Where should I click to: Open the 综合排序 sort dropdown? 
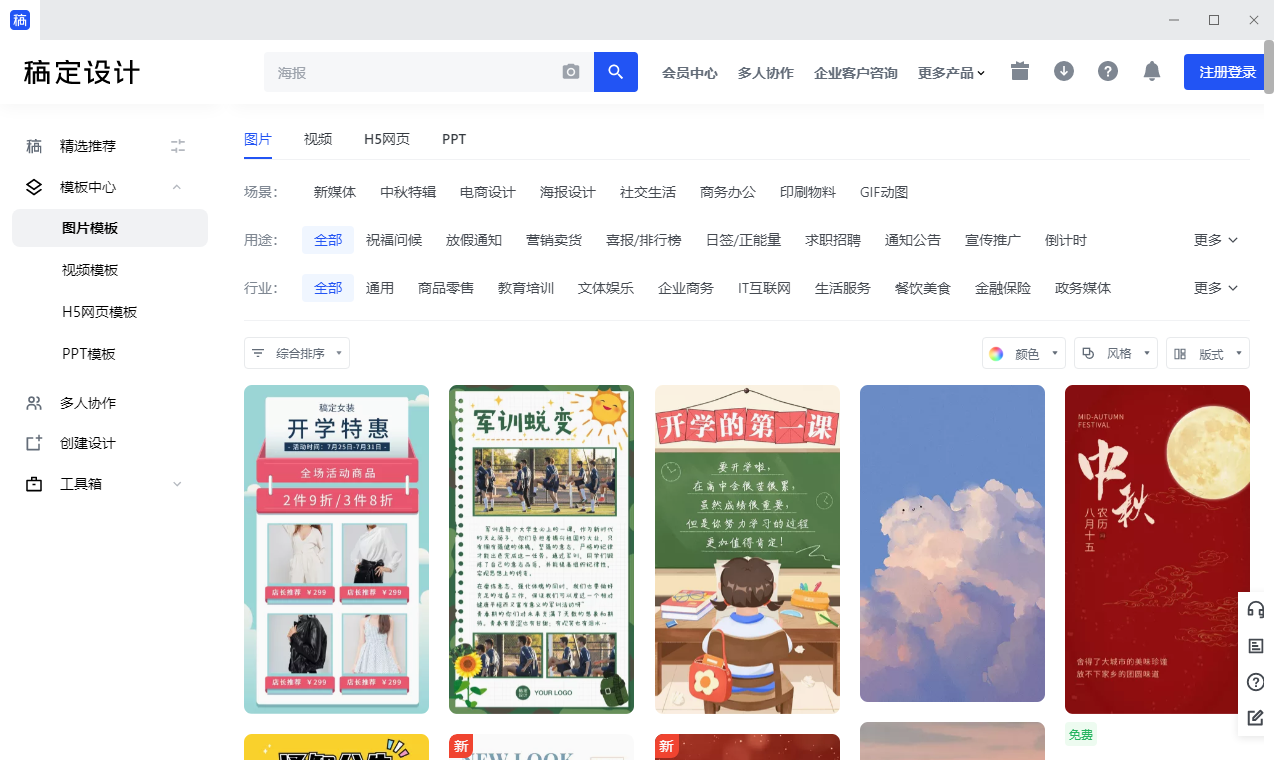[296, 353]
